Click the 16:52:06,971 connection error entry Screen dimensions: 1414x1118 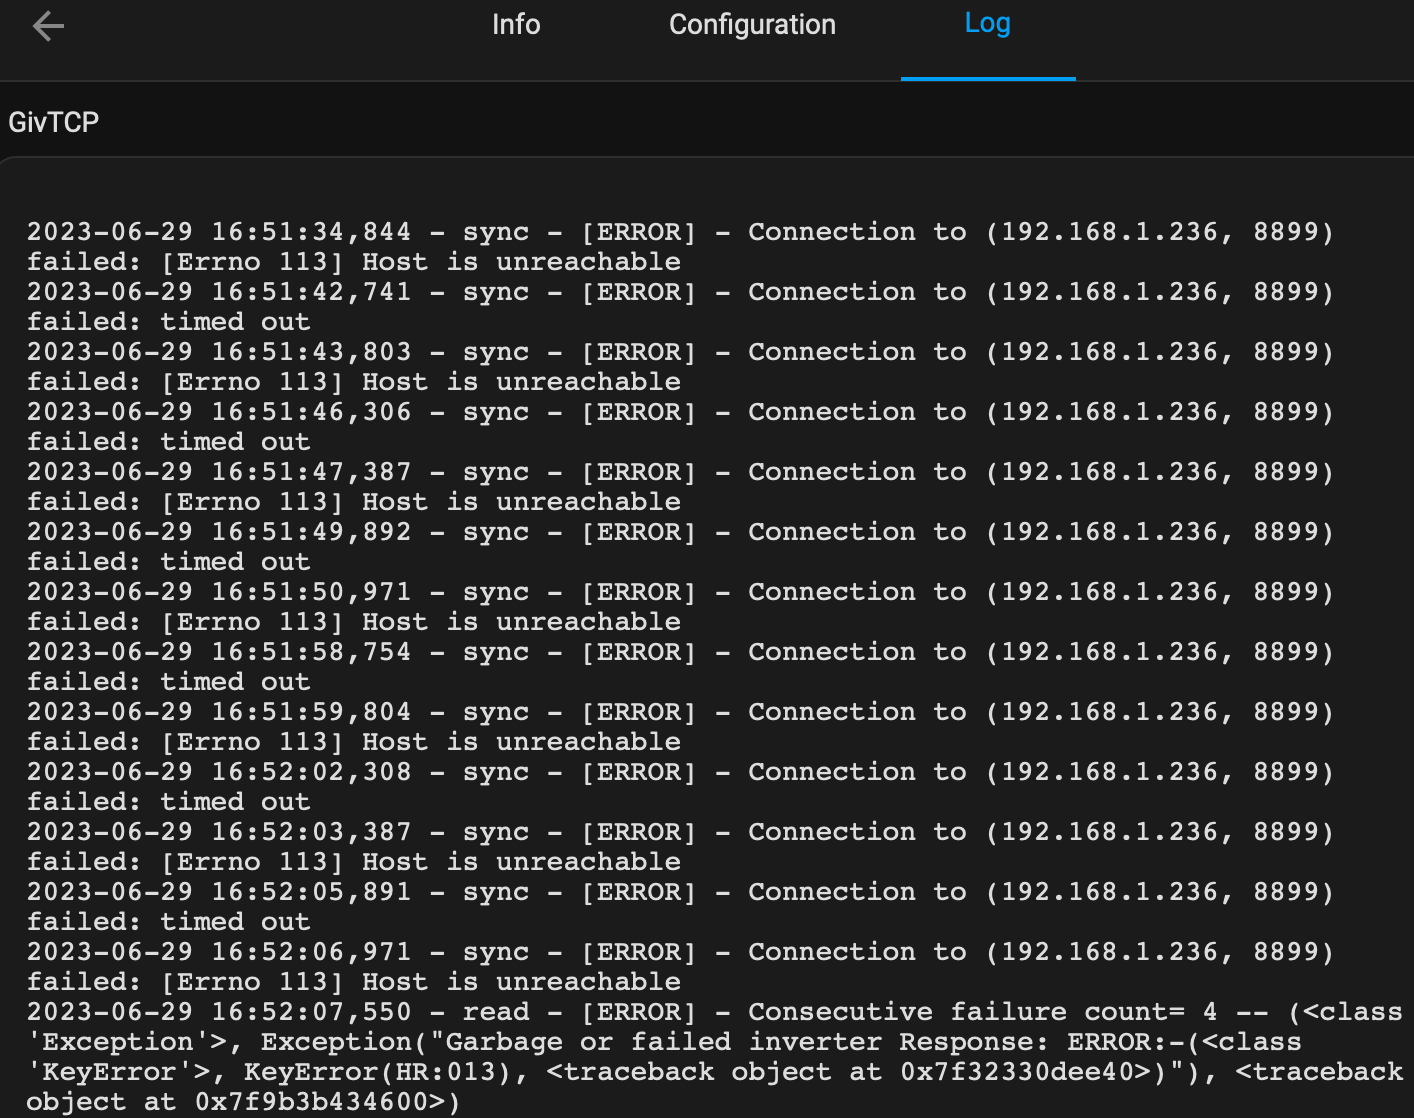680,967
